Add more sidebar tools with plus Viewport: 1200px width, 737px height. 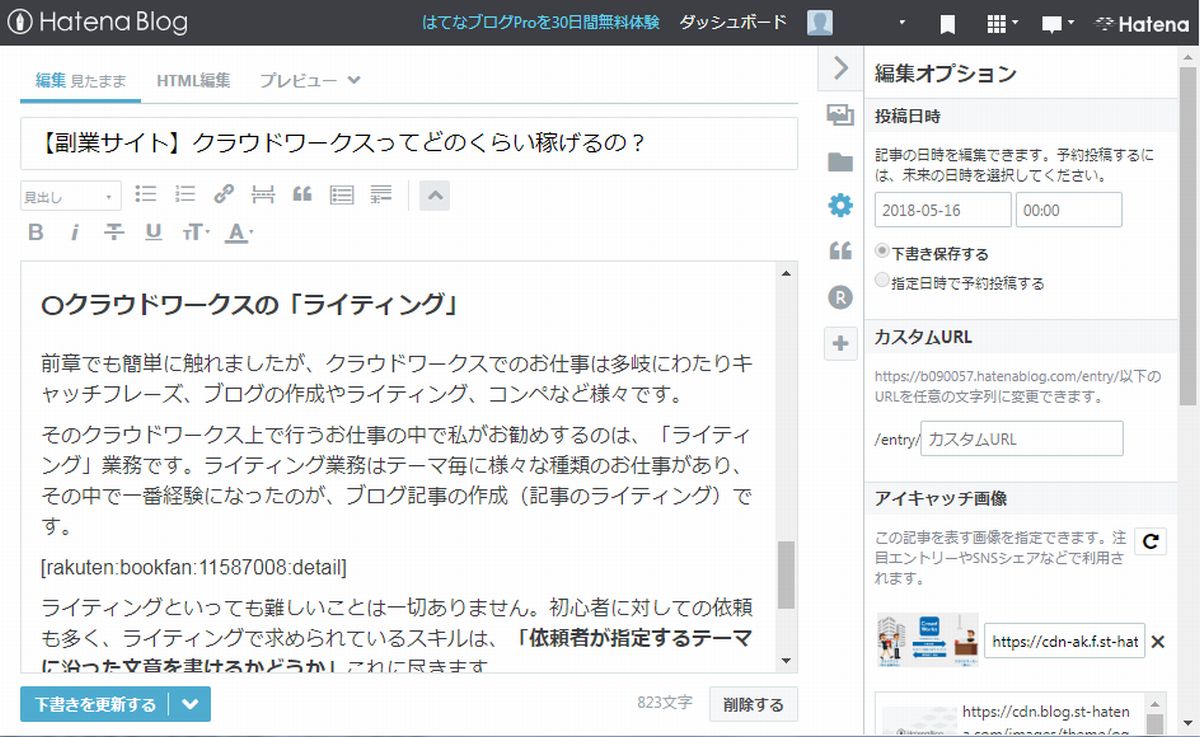coord(840,343)
